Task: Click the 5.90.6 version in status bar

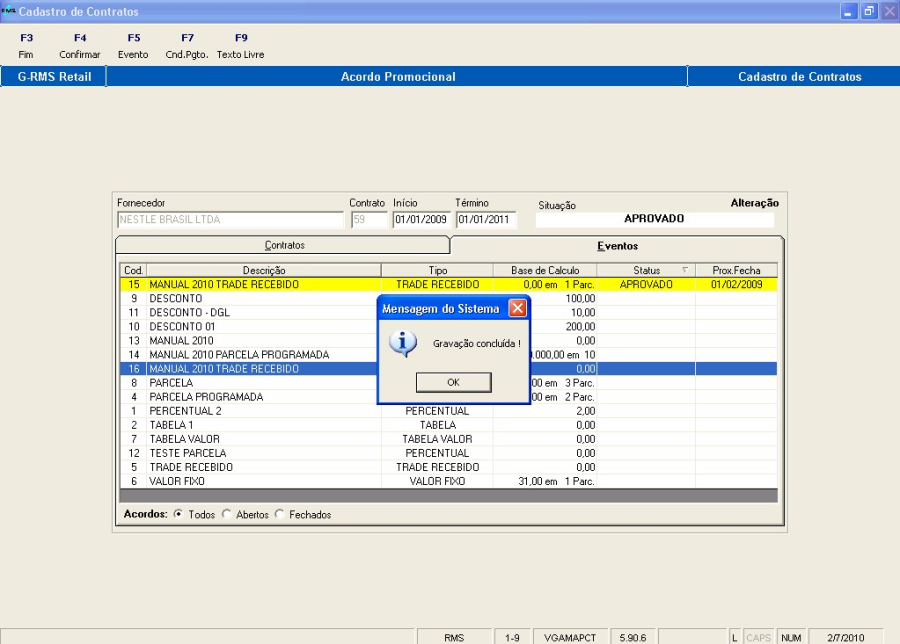Action: point(633,638)
